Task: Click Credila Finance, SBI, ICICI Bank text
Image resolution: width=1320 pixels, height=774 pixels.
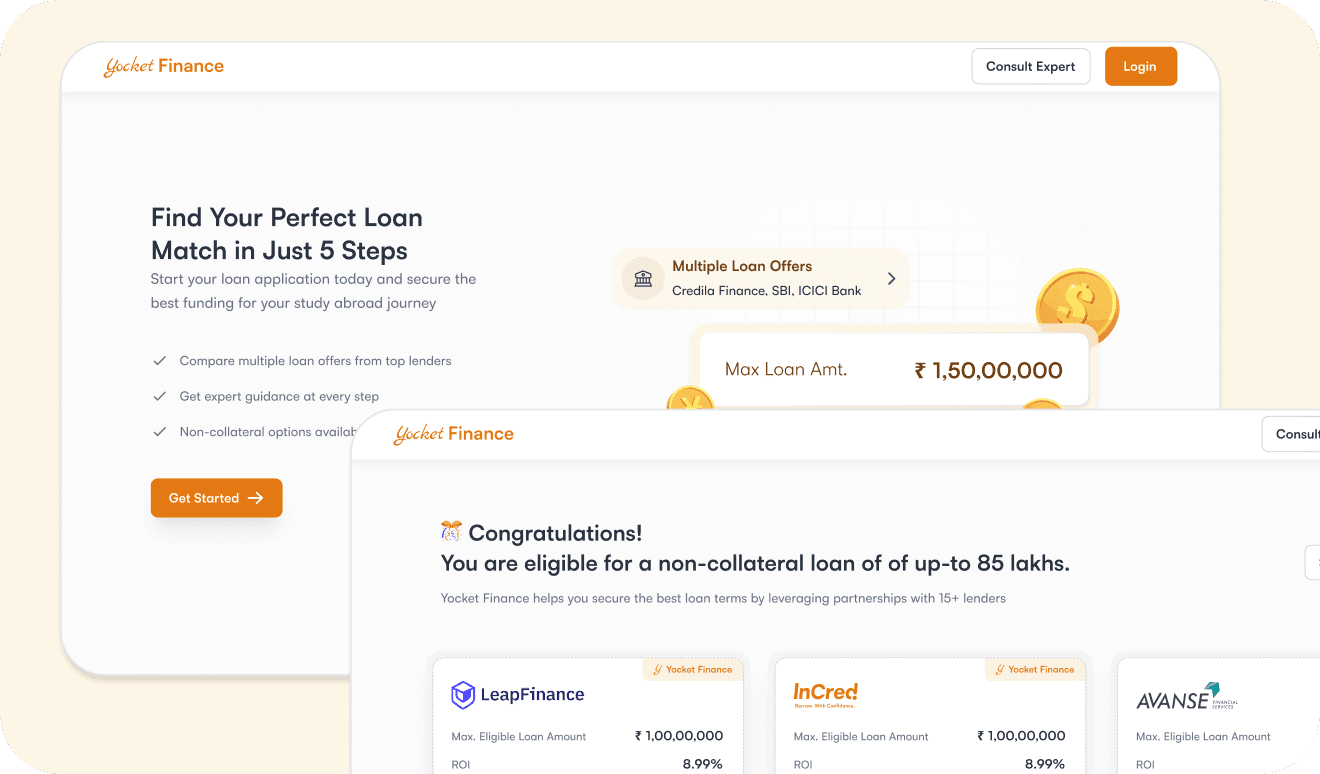Action: 767,290
